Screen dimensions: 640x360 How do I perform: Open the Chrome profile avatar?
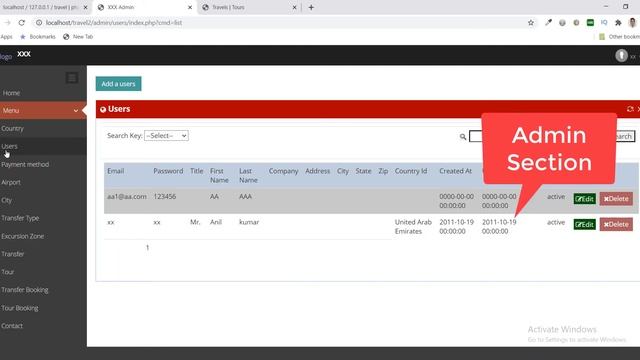[633, 23]
